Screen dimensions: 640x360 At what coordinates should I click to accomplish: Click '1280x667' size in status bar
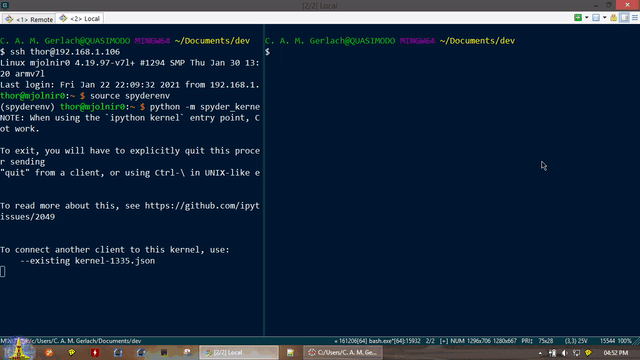505,341
